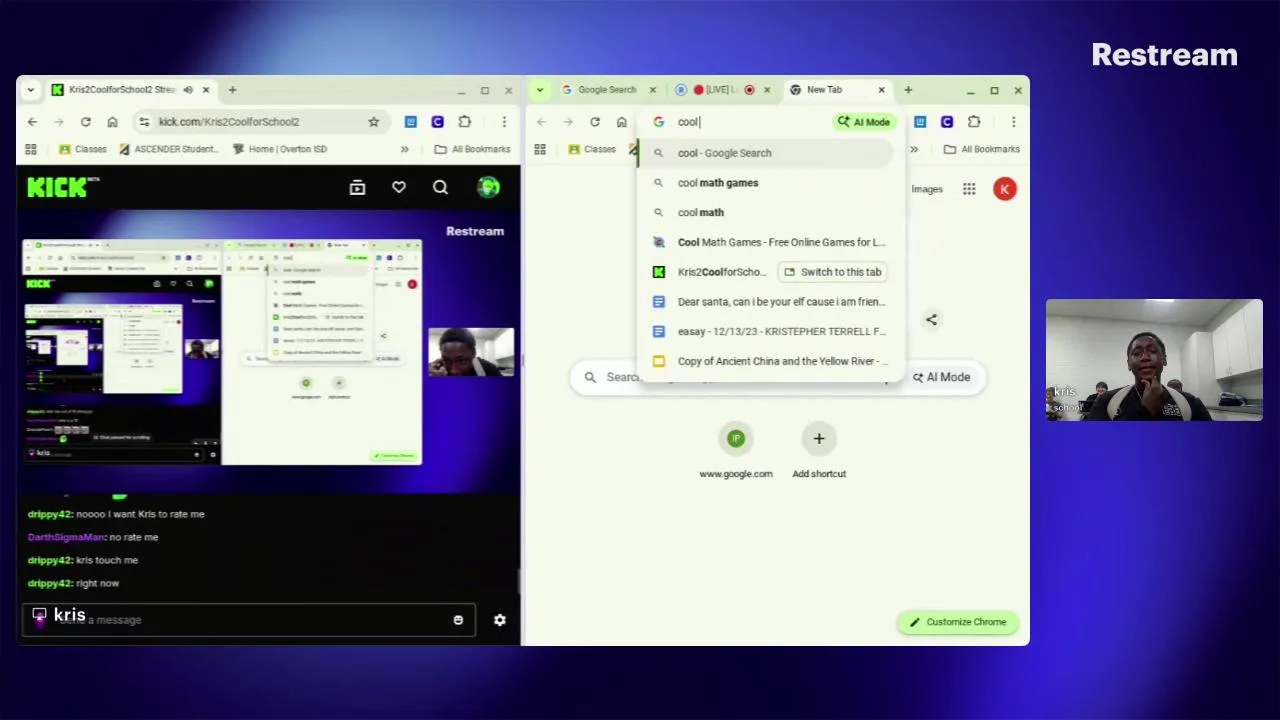Open www.google.com shortcut tile
The image size is (1280, 720).
(x=736, y=450)
